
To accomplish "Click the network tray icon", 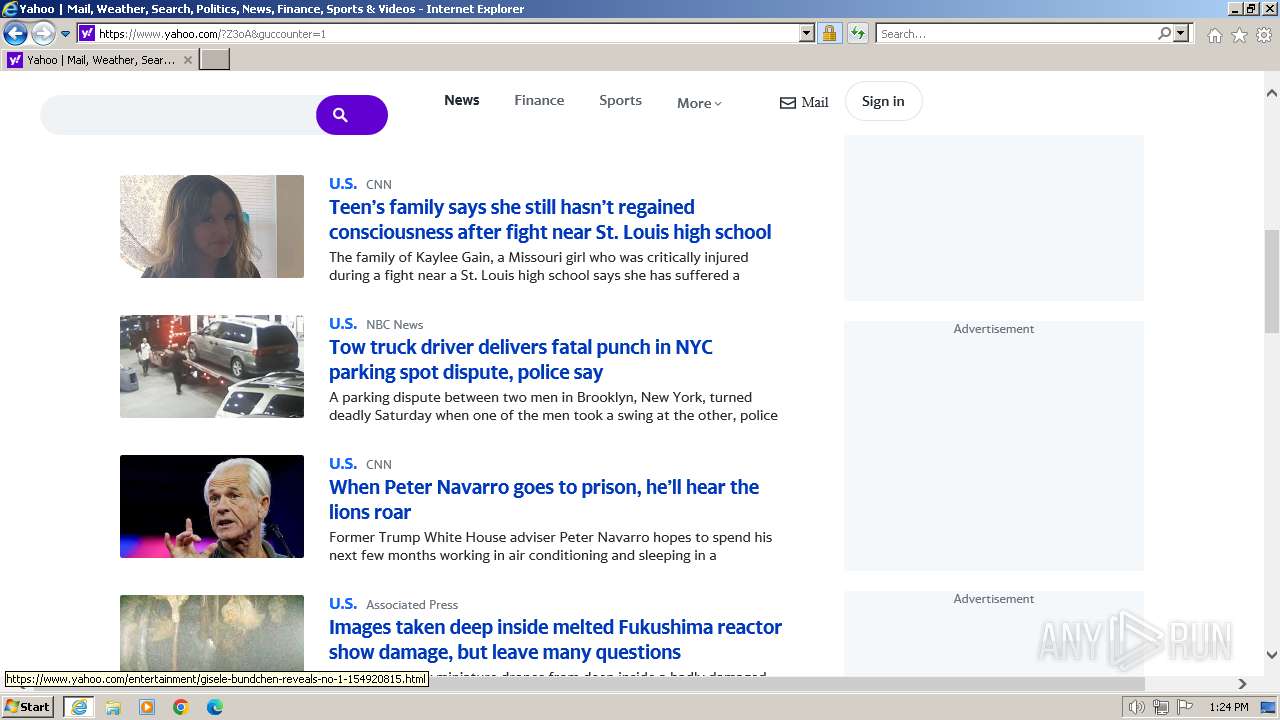I will point(1161,707).
